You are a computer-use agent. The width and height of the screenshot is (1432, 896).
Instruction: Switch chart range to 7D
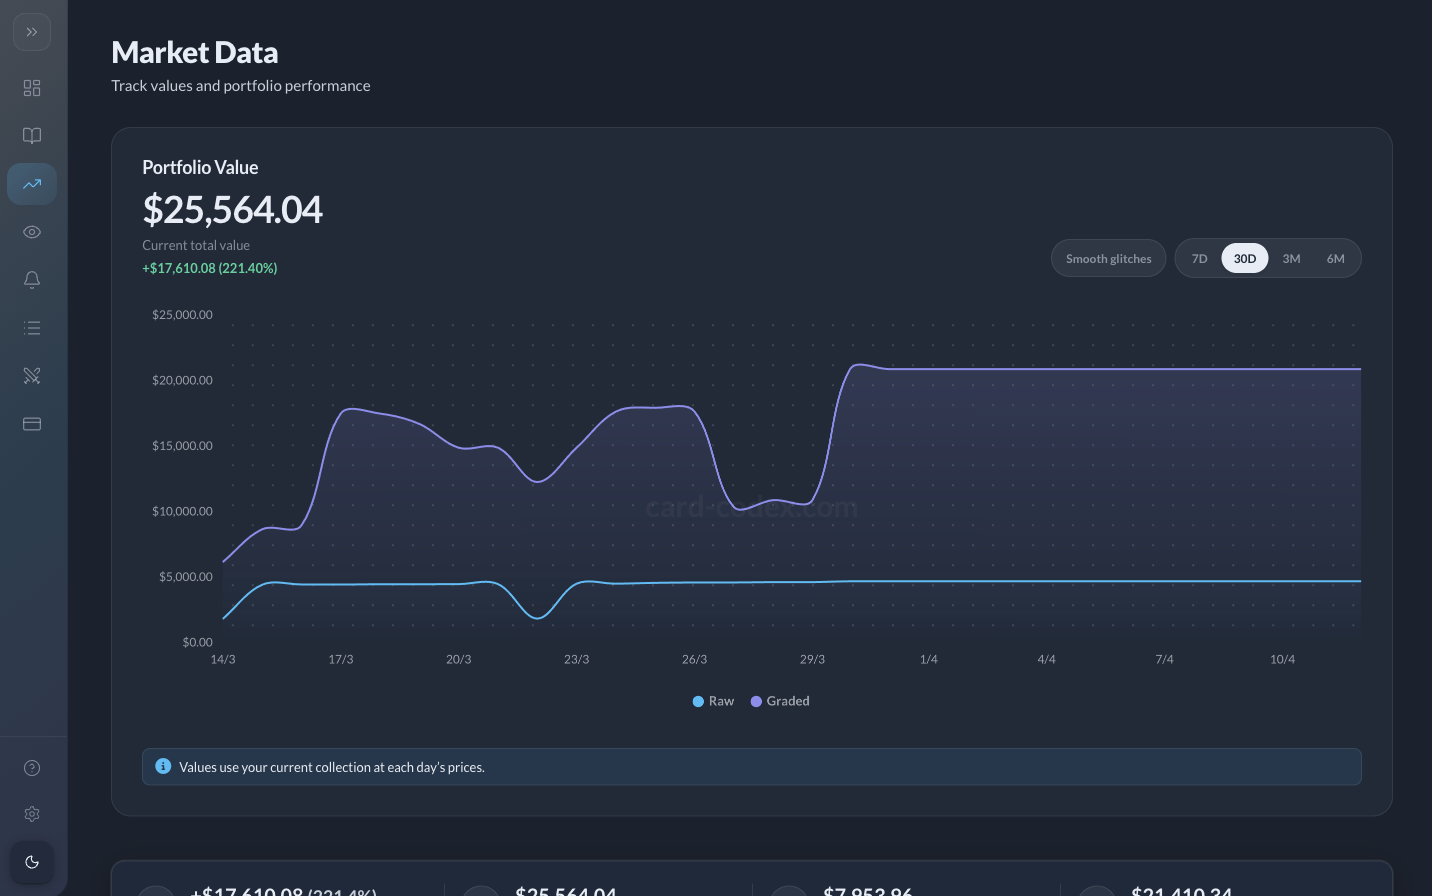point(1199,258)
